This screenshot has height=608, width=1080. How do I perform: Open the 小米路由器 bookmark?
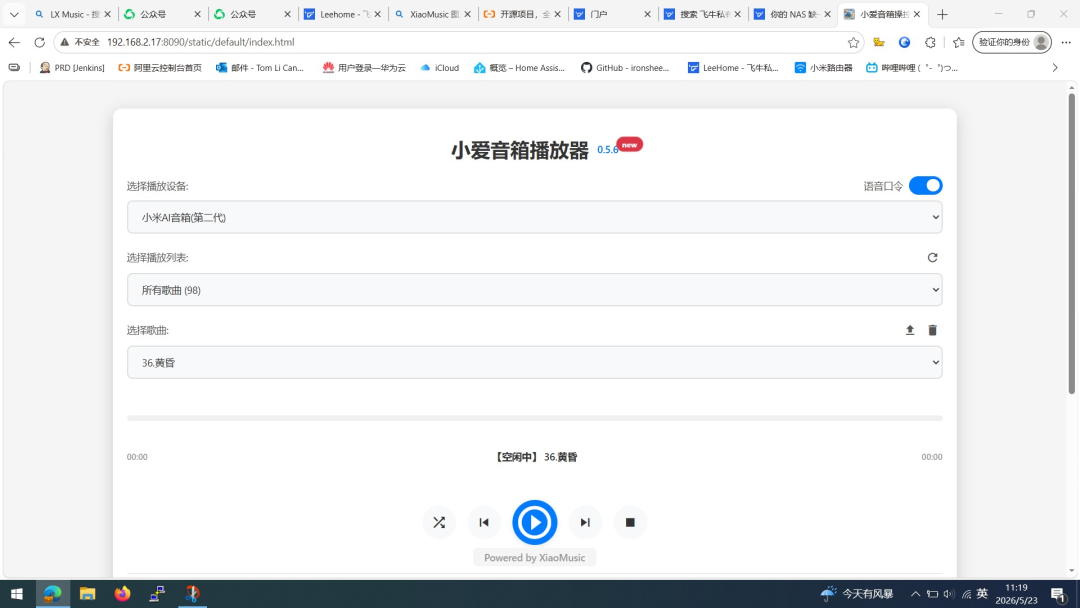824,67
